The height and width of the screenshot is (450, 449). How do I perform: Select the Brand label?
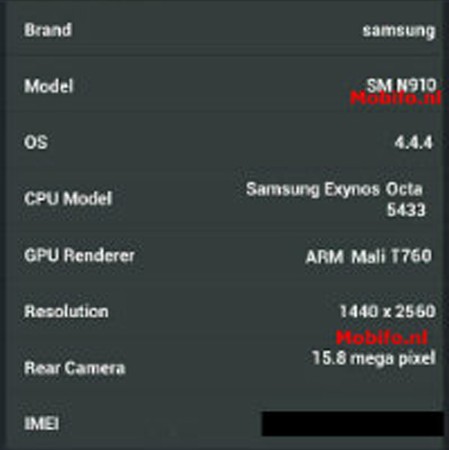48,30
